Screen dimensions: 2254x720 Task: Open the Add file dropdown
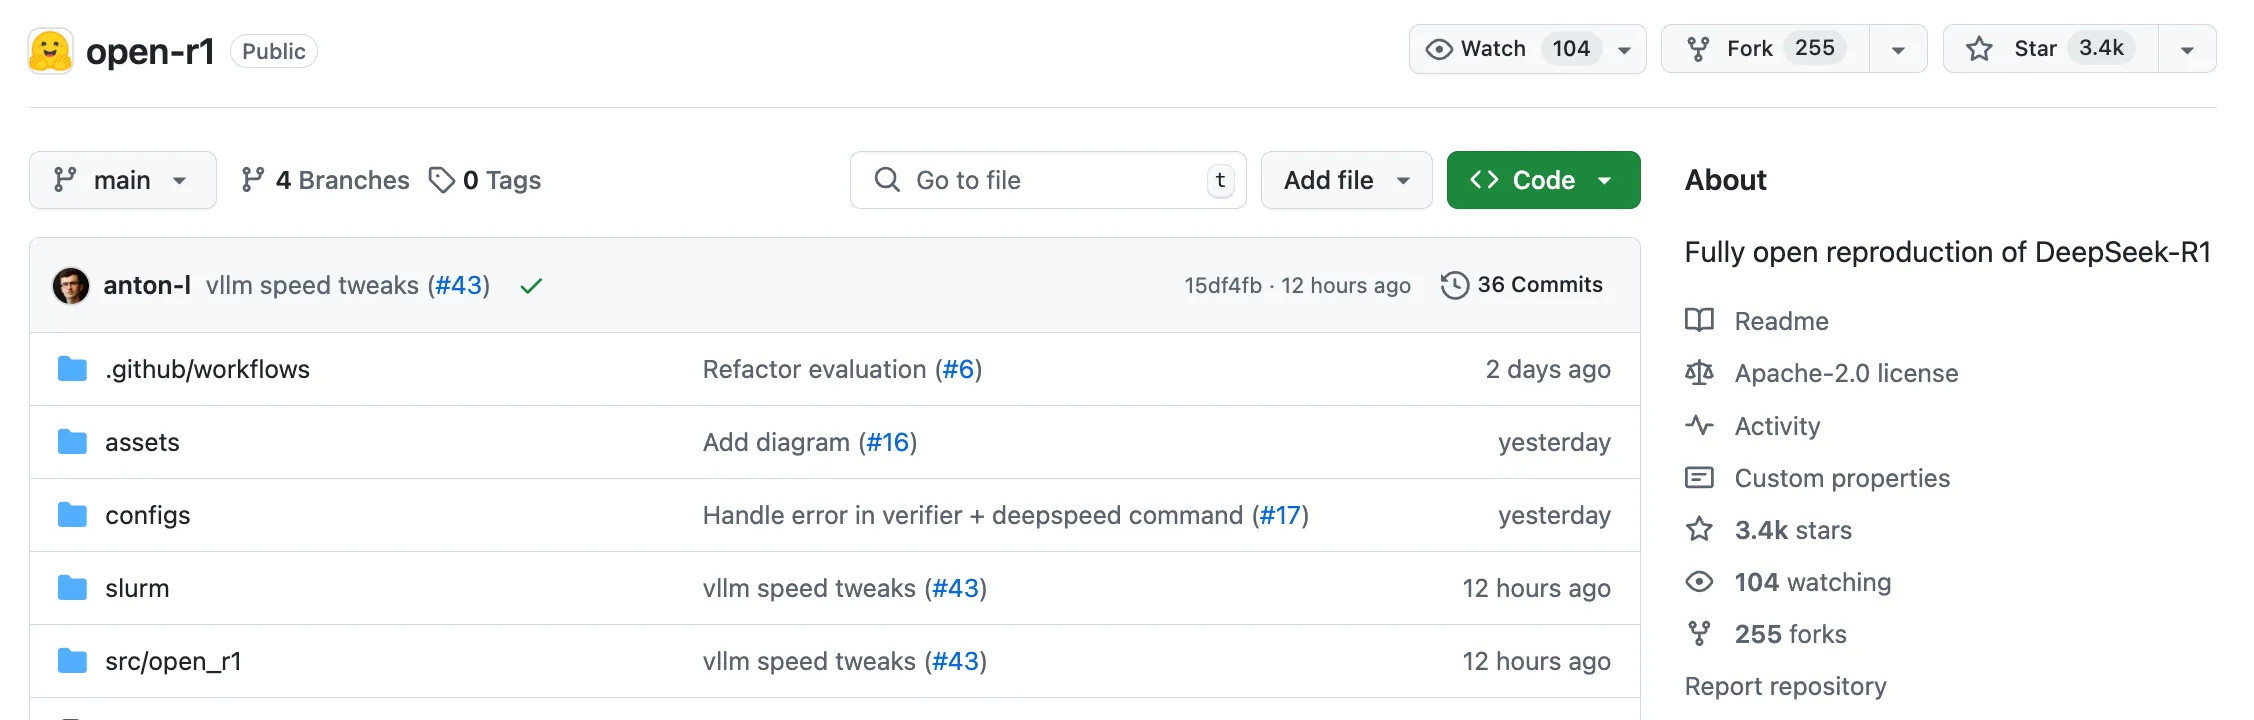1346,180
